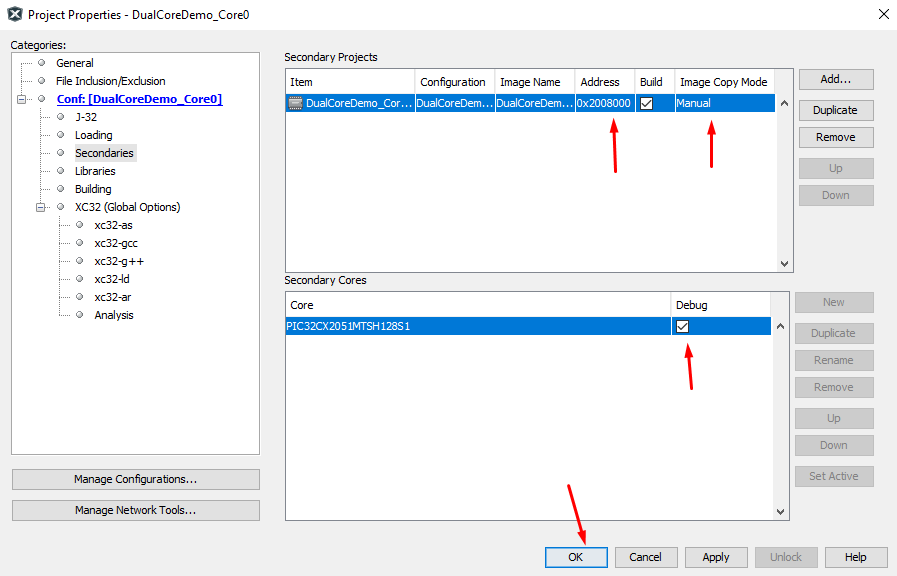Select the Secondaries category in the tree

[104, 152]
